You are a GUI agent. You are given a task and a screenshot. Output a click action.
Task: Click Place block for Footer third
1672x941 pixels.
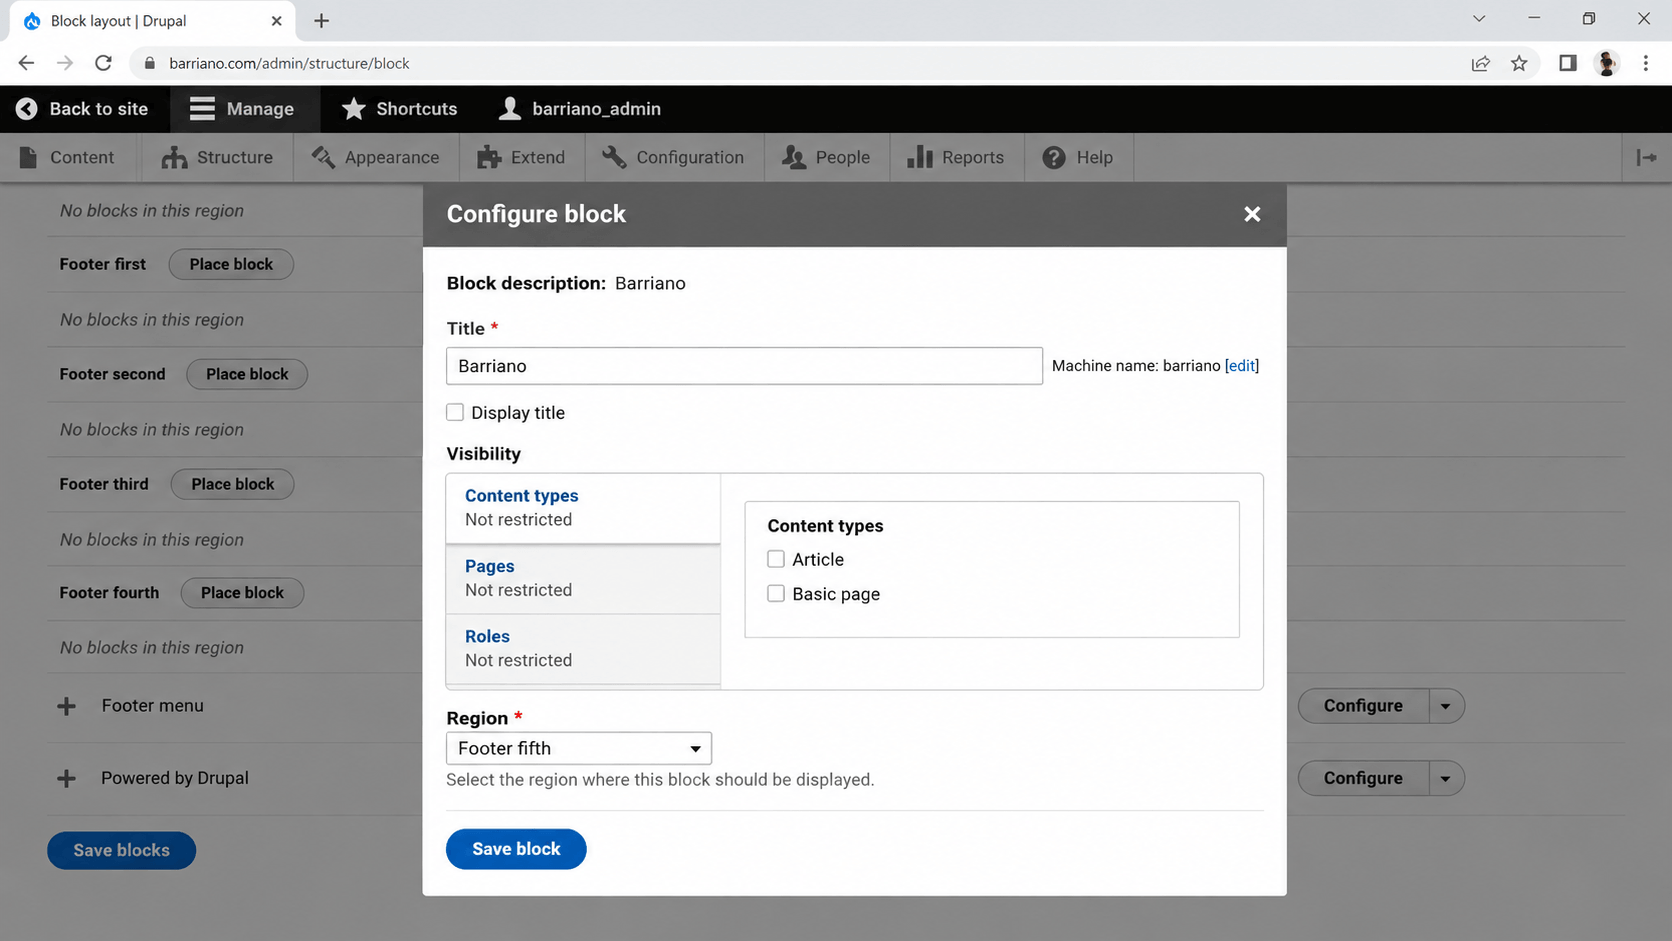232,484
